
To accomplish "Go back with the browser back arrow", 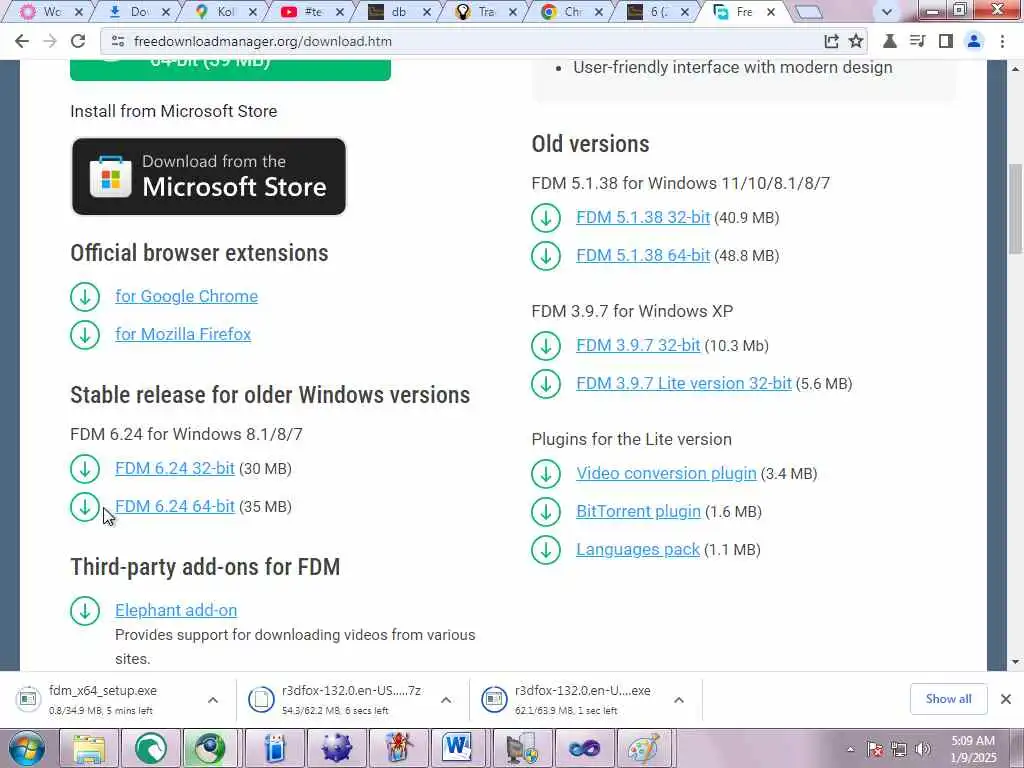I will click(x=22, y=41).
